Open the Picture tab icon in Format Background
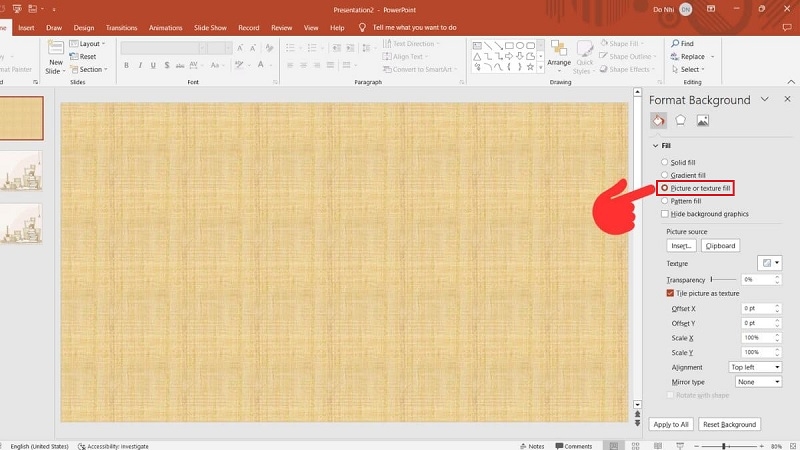Image resolution: width=800 pixels, height=450 pixels. pyautogui.click(x=703, y=120)
